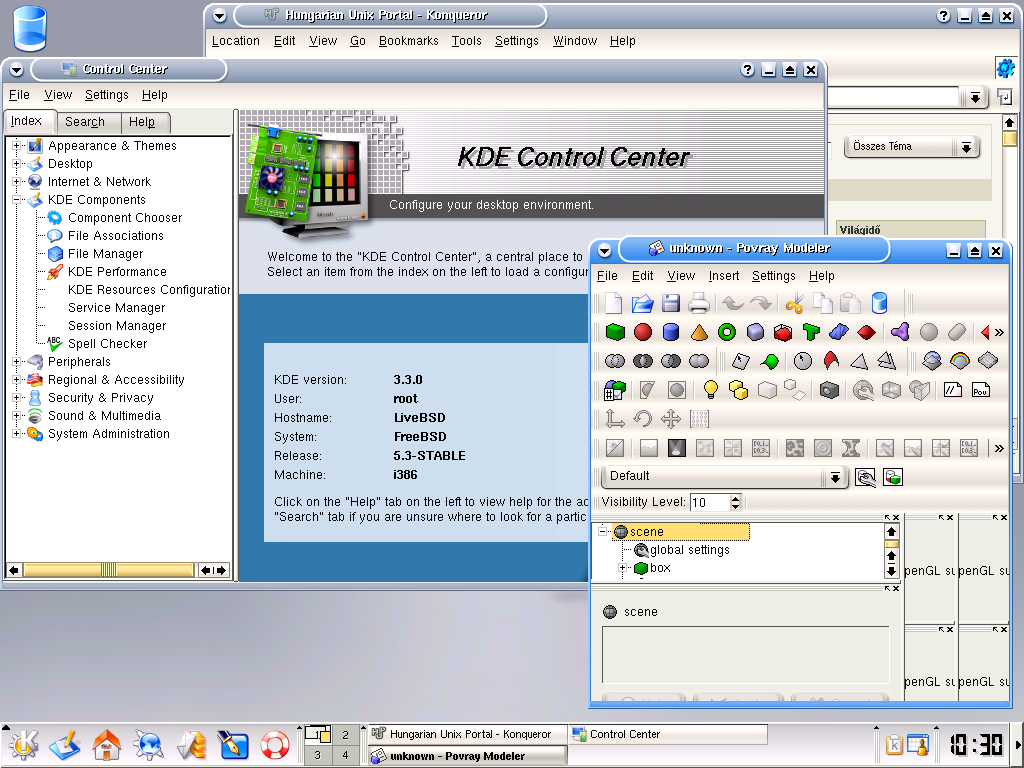
Task: Expand the Peripherals category
Action: [x=17, y=362]
